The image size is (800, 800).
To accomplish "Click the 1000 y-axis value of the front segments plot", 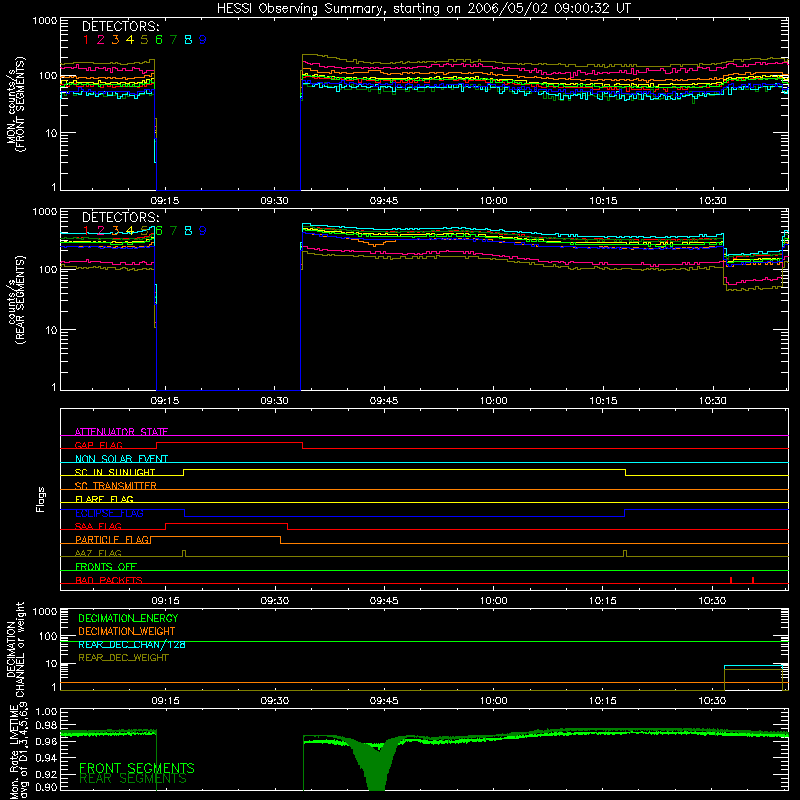I will click(x=45, y=21).
